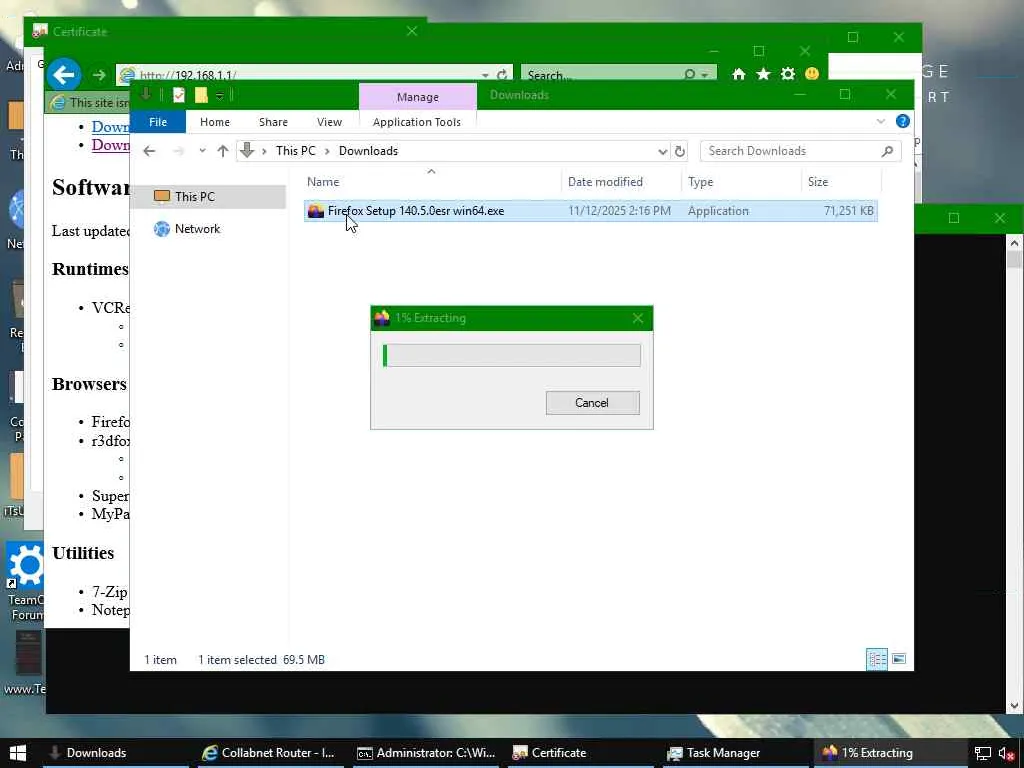Switch to the Home ribbon tab

click(215, 122)
